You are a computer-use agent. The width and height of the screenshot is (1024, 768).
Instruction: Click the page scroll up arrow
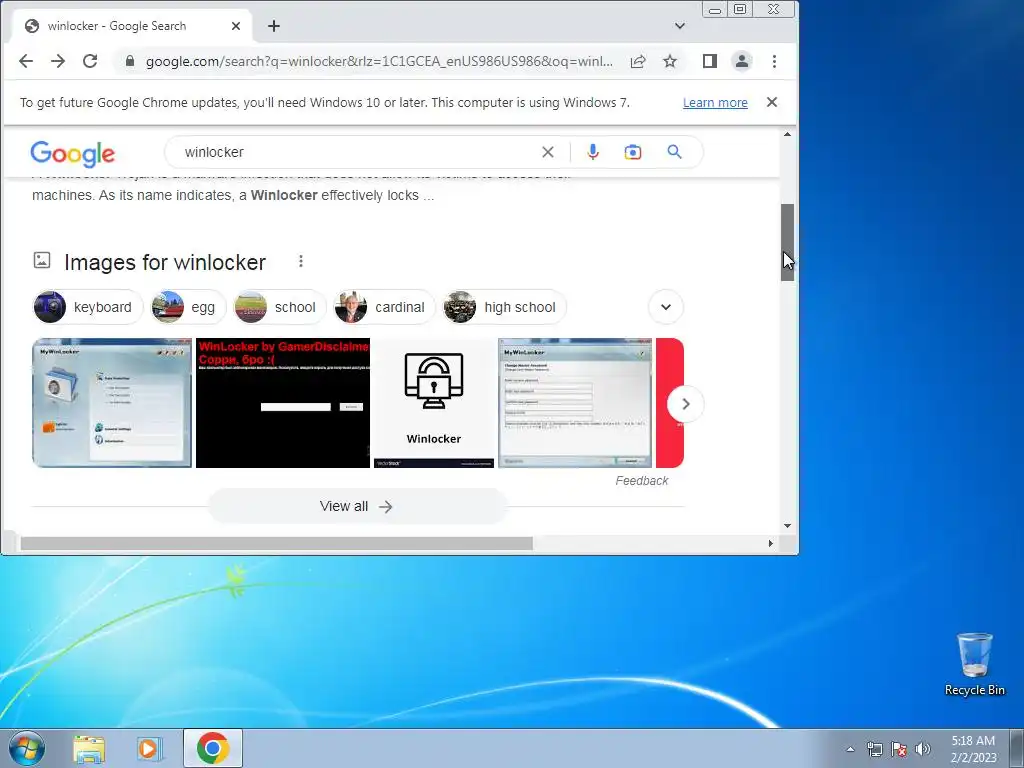788,135
